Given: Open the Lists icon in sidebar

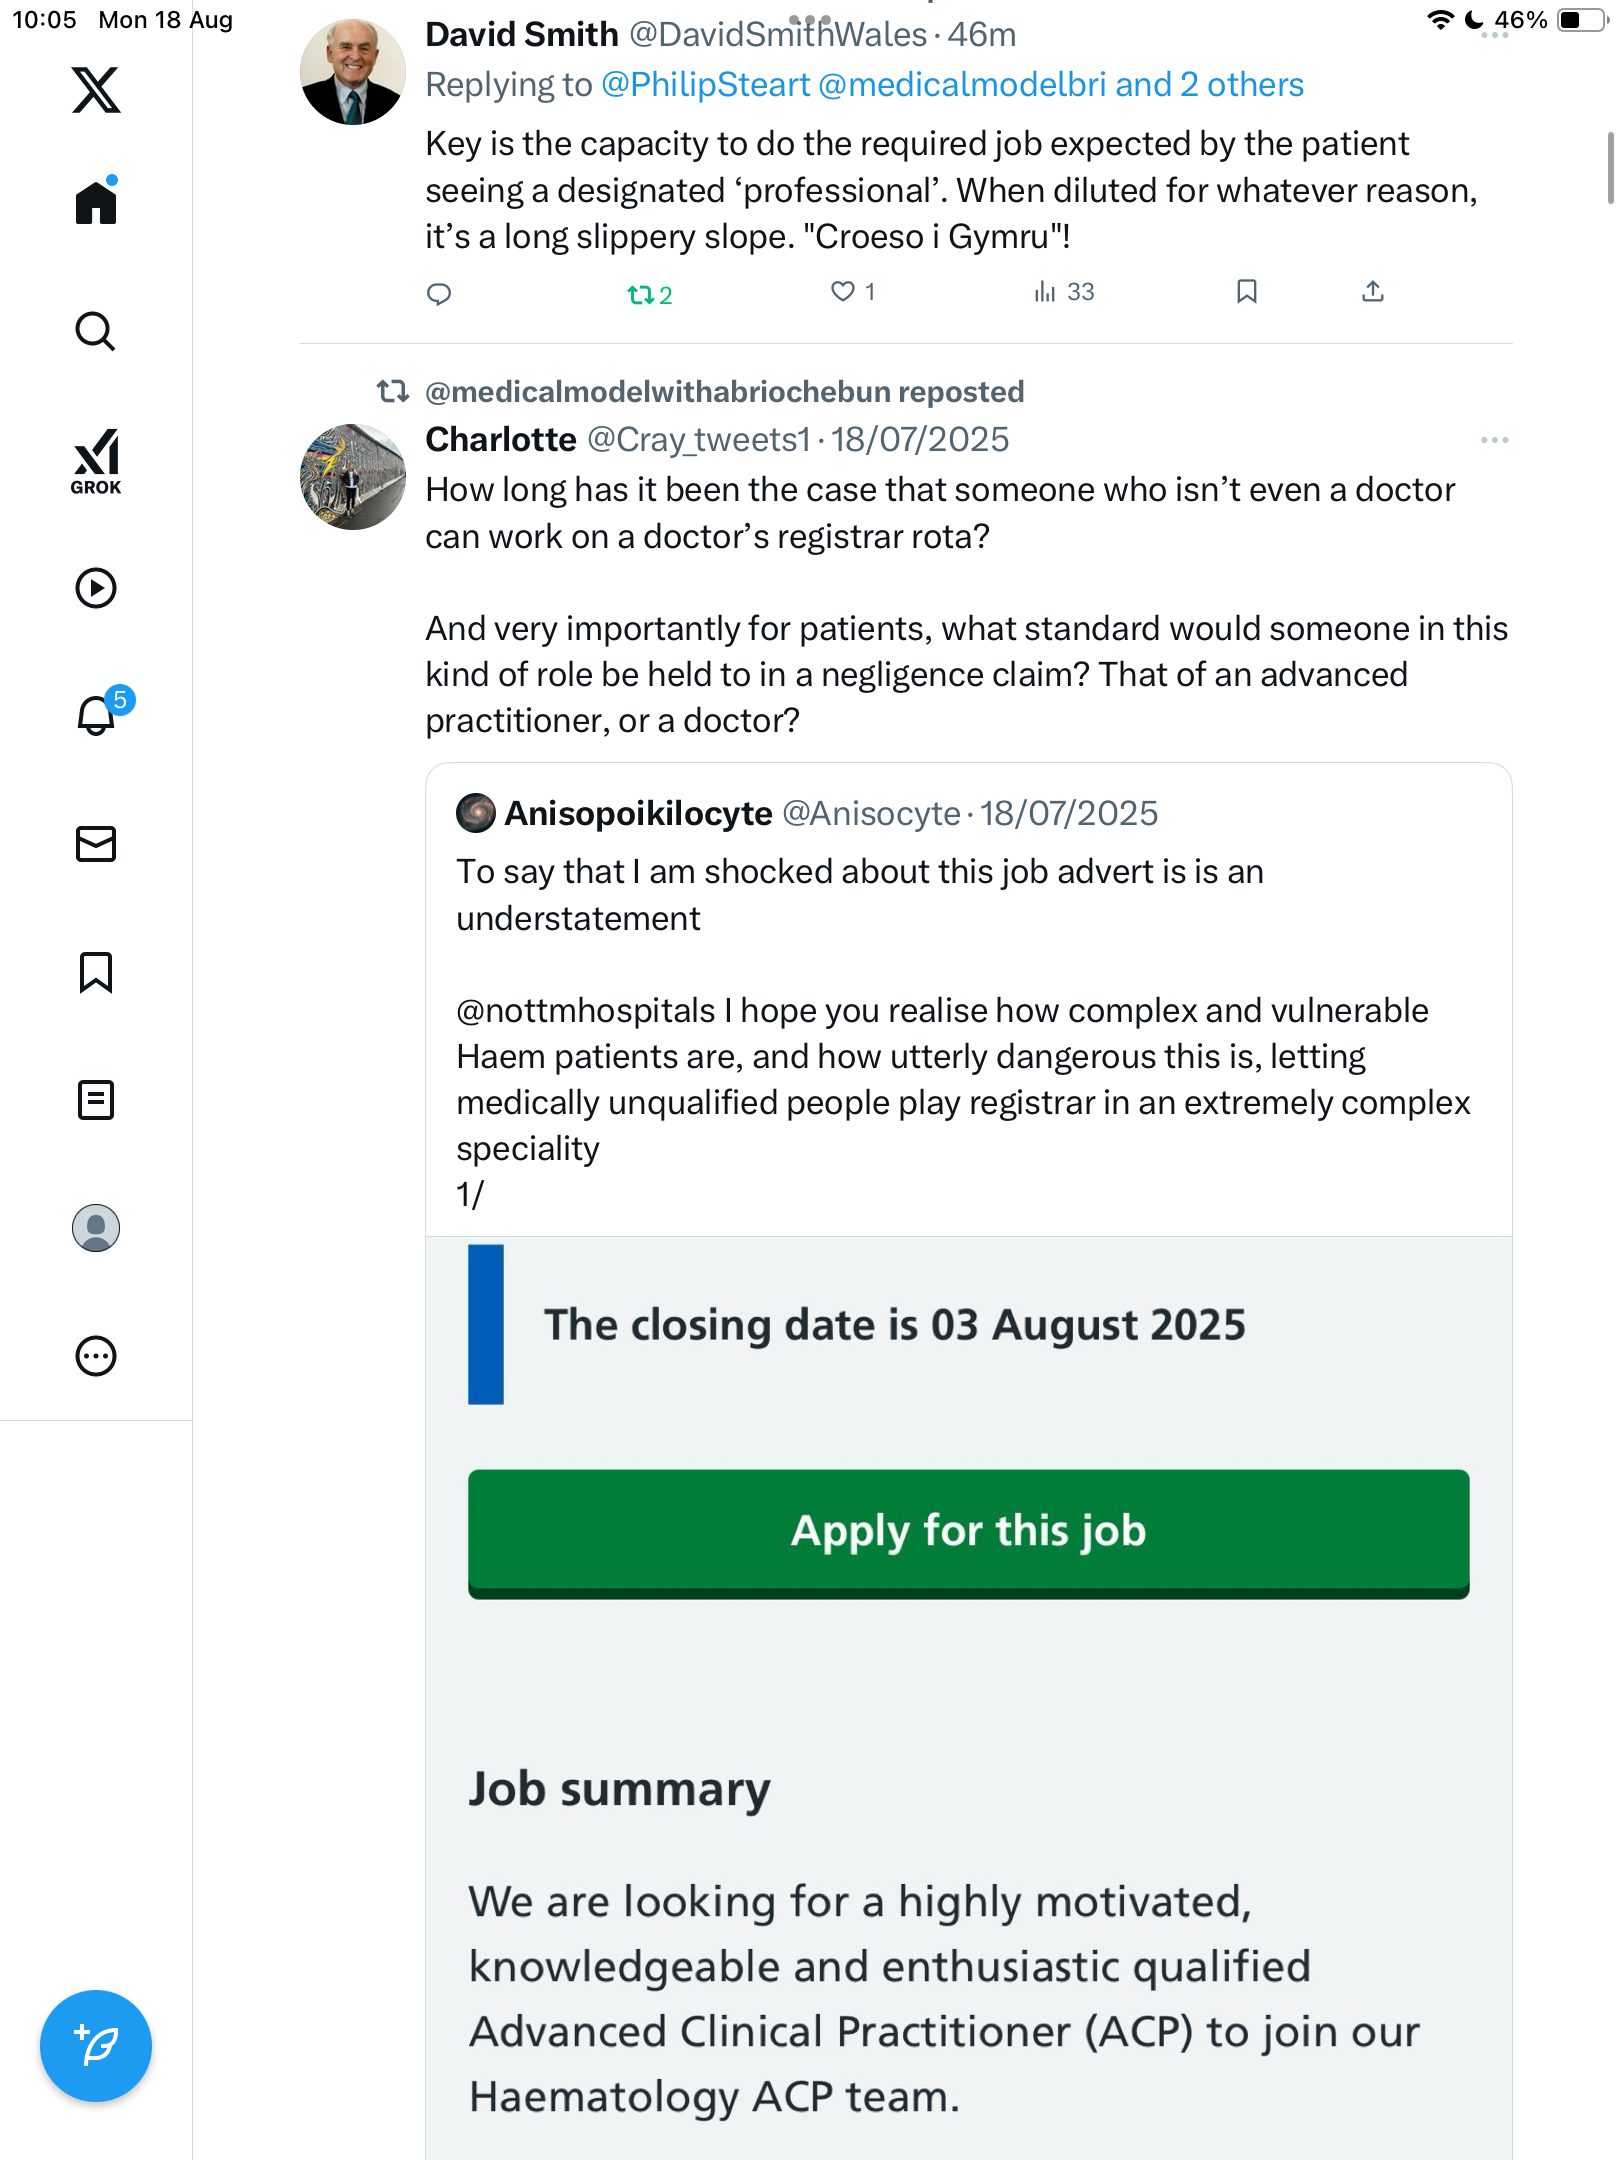Looking at the screenshot, I should (96, 1100).
